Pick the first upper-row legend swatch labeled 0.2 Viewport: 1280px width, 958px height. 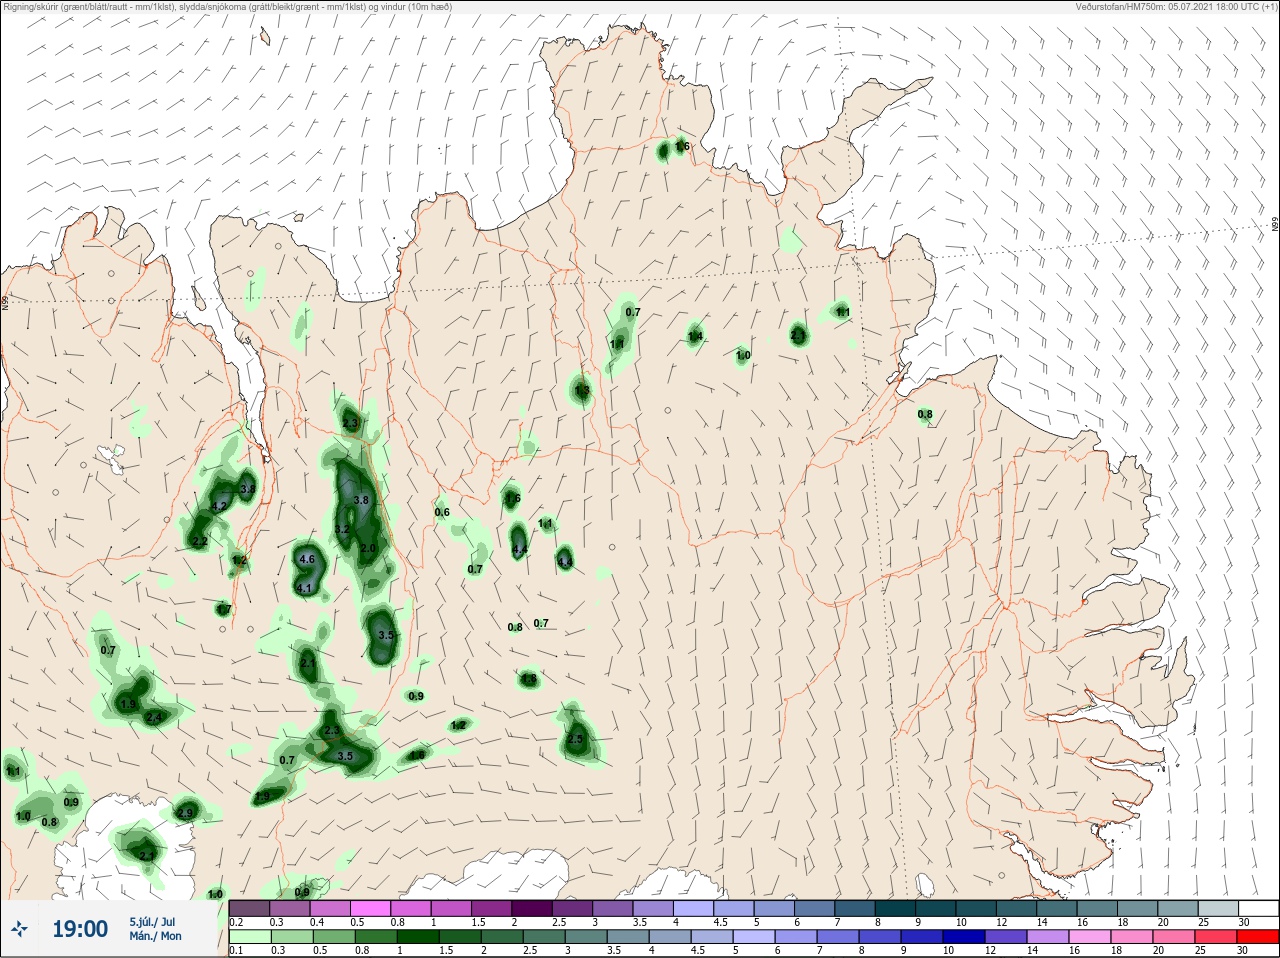(x=249, y=908)
